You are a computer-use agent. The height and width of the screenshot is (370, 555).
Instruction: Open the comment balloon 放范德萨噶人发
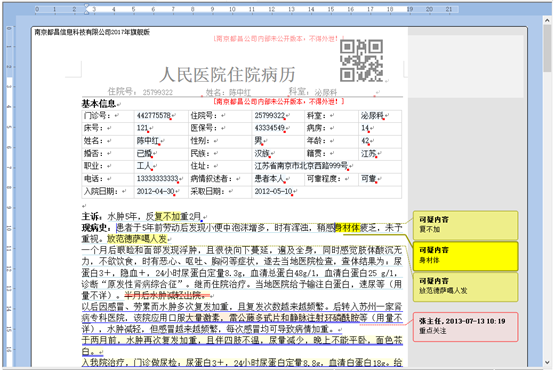(x=465, y=286)
